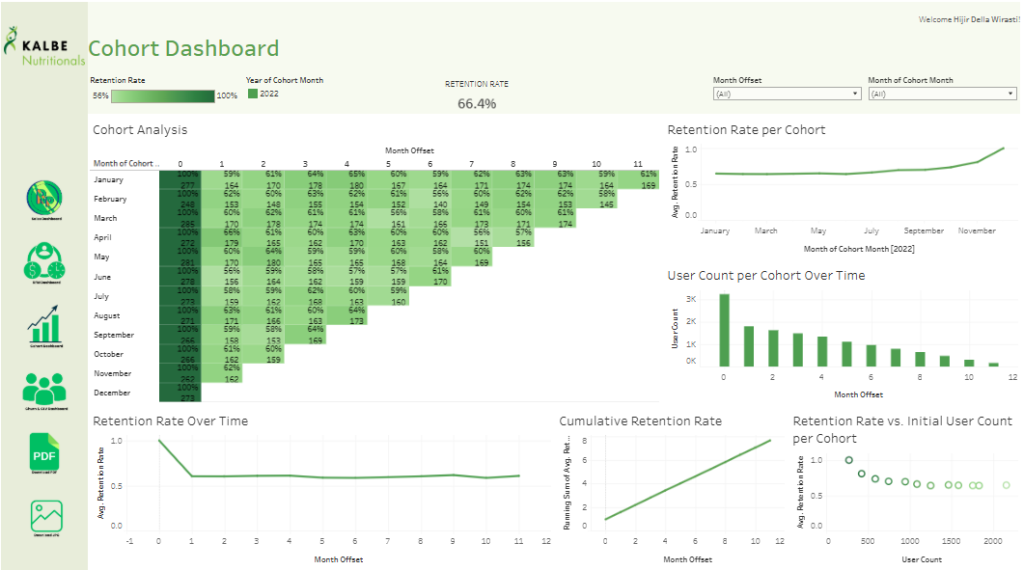Click the 66.4% retention rate figure
Image resolution: width=1024 pixels, height=570 pixels.
477,103
